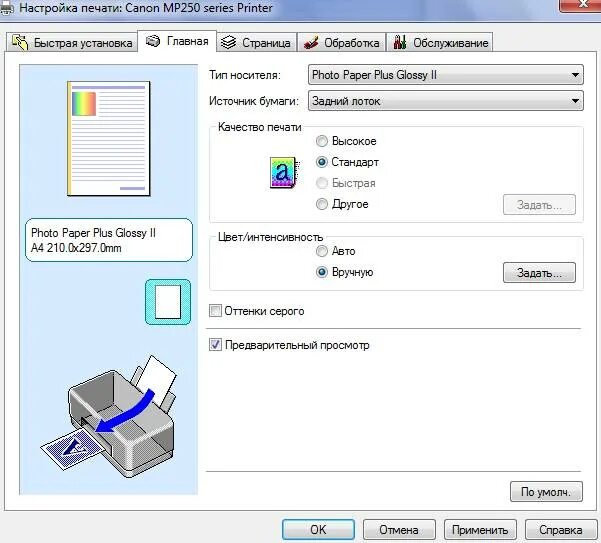601x543 pixels.
Task: Open the Главная tab
Action: [x=177, y=41]
